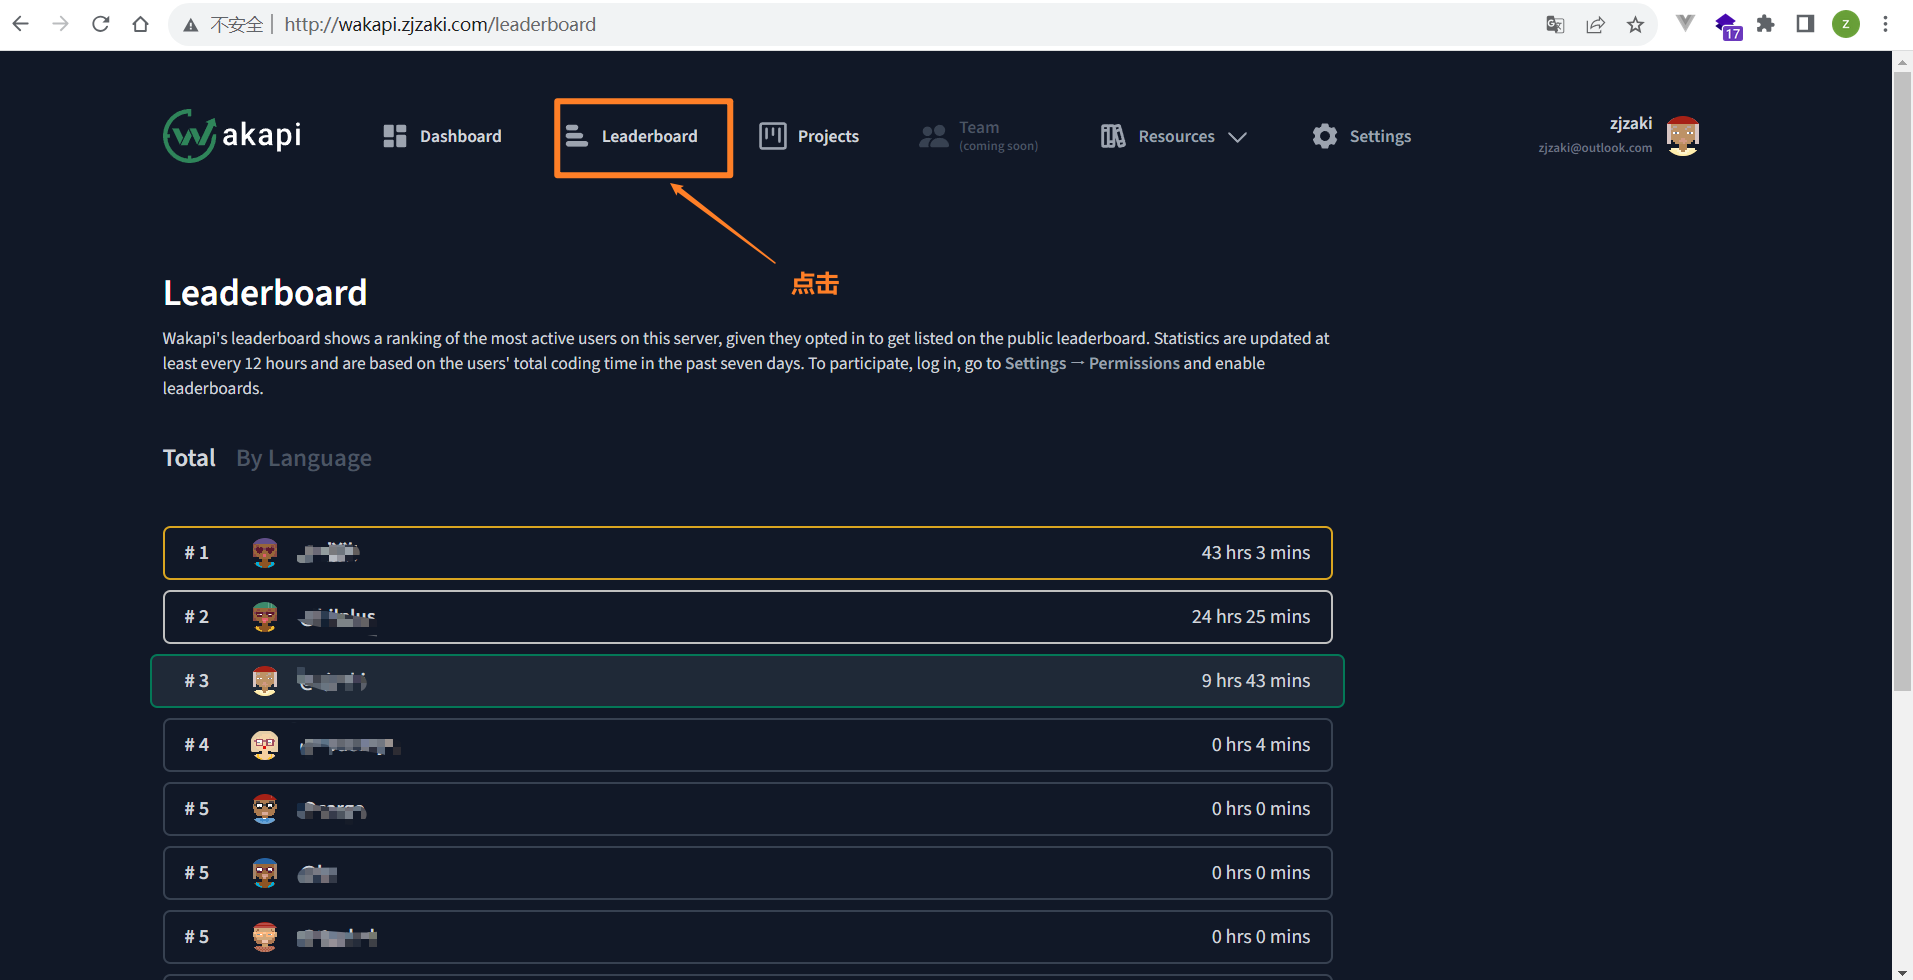
Task: Click the grey V extension icon
Action: (x=1685, y=23)
